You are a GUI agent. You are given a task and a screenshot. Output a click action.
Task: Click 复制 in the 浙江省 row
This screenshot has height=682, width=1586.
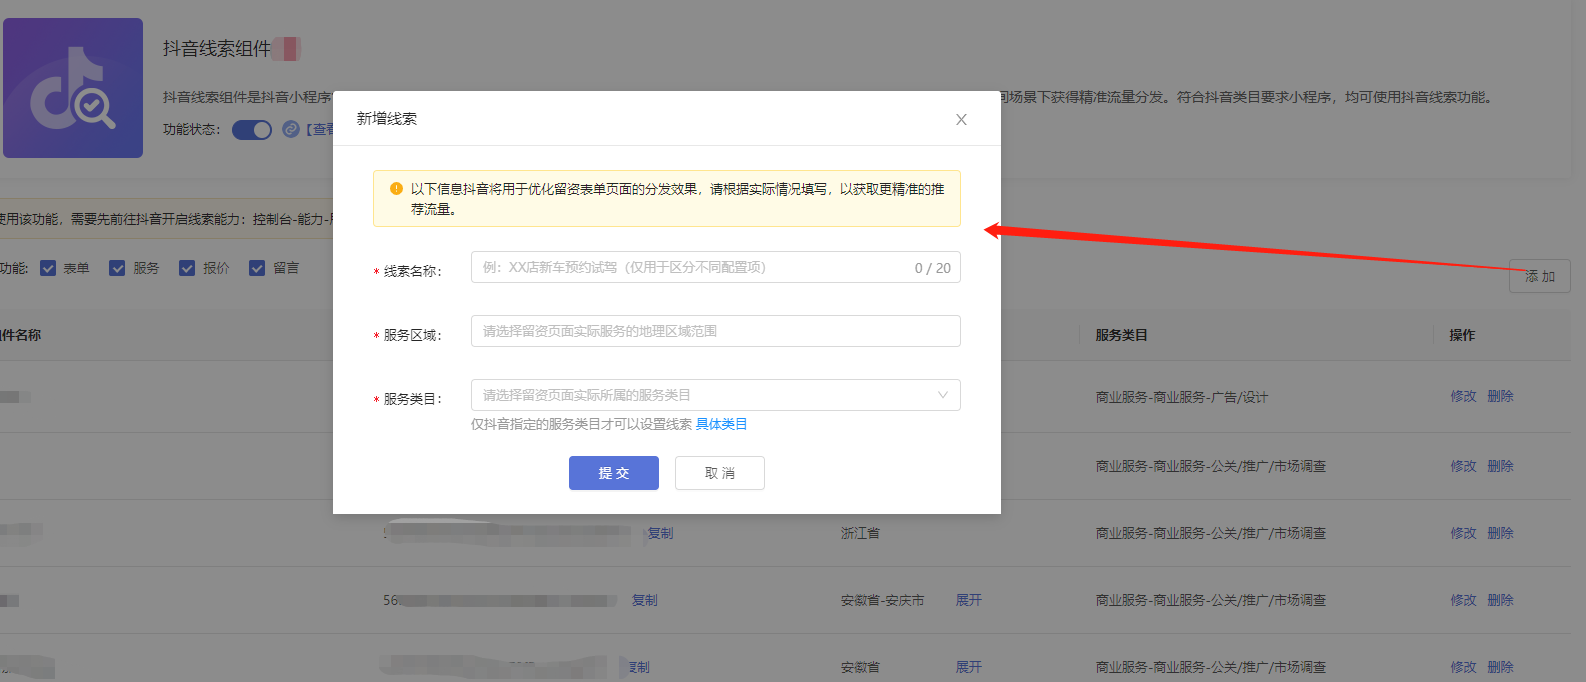tap(660, 533)
